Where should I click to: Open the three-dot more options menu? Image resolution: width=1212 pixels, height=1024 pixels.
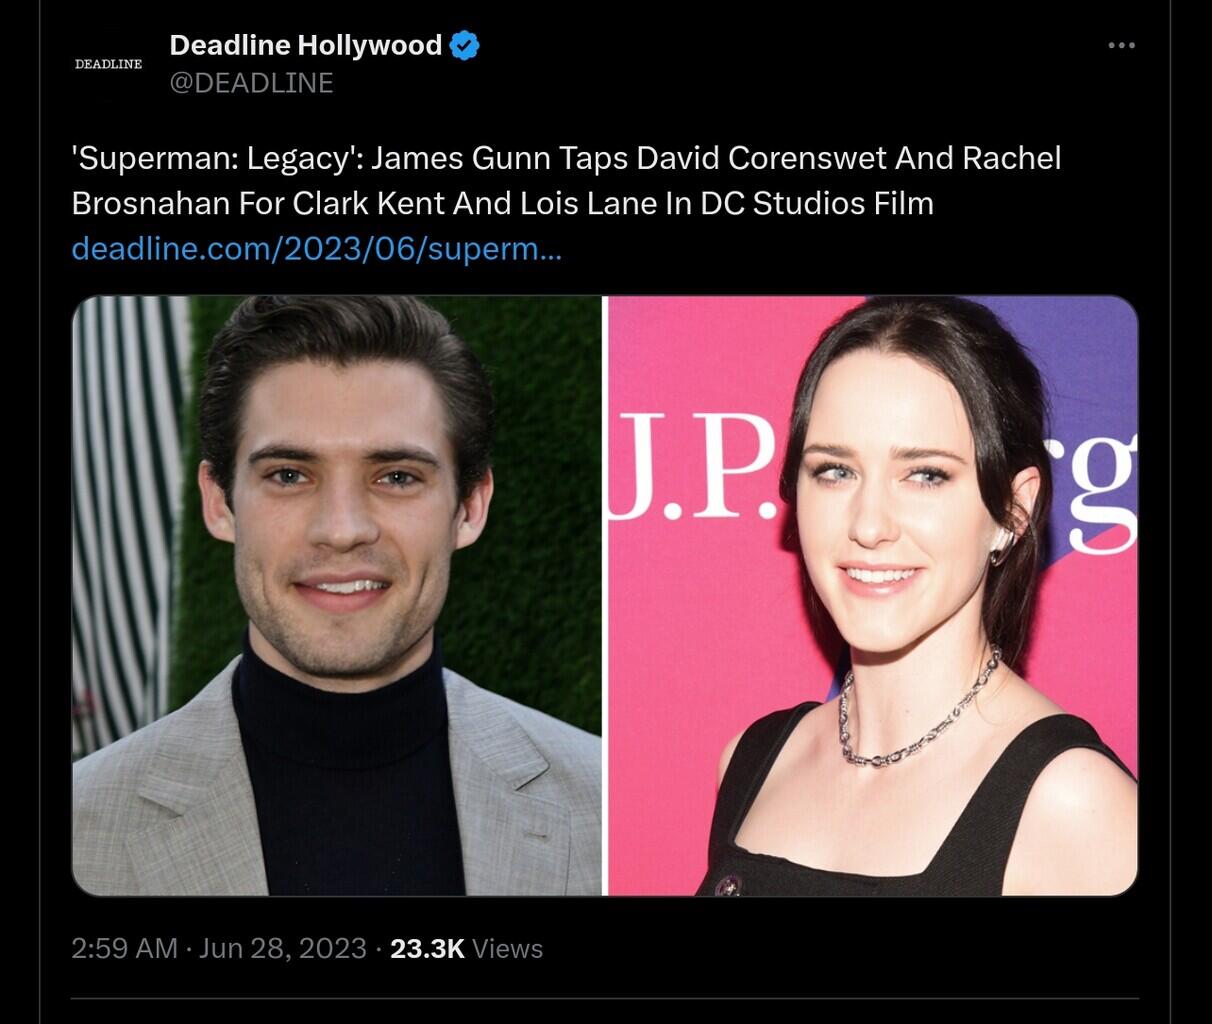coord(1121,45)
